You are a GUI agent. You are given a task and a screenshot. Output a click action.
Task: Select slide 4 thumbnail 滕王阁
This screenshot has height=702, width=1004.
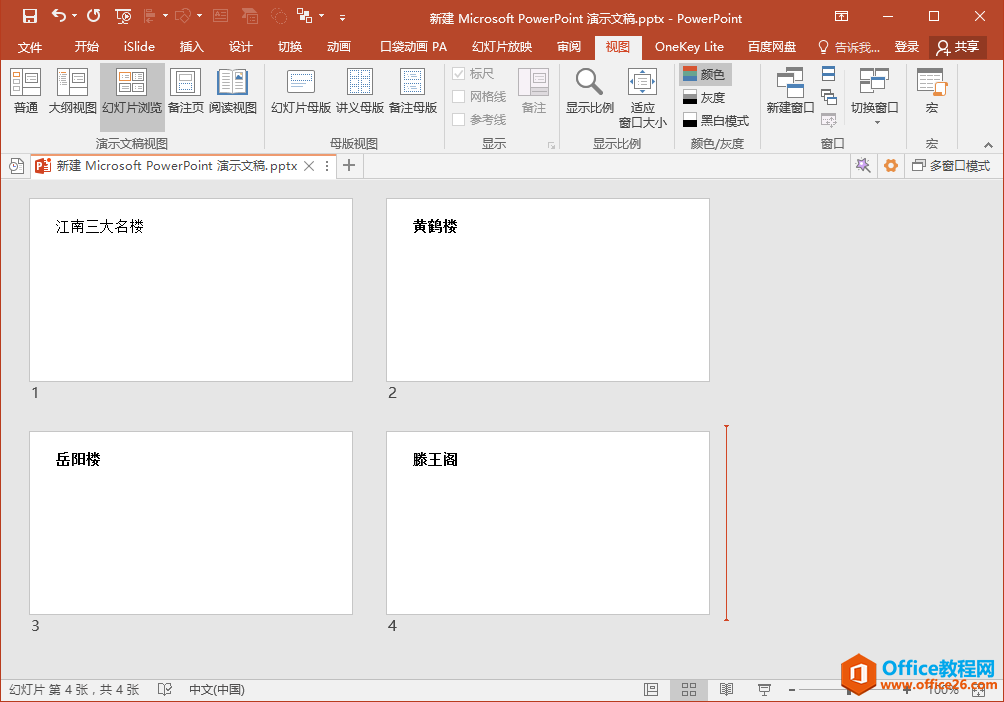pyautogui.click(x=547, y=523)
